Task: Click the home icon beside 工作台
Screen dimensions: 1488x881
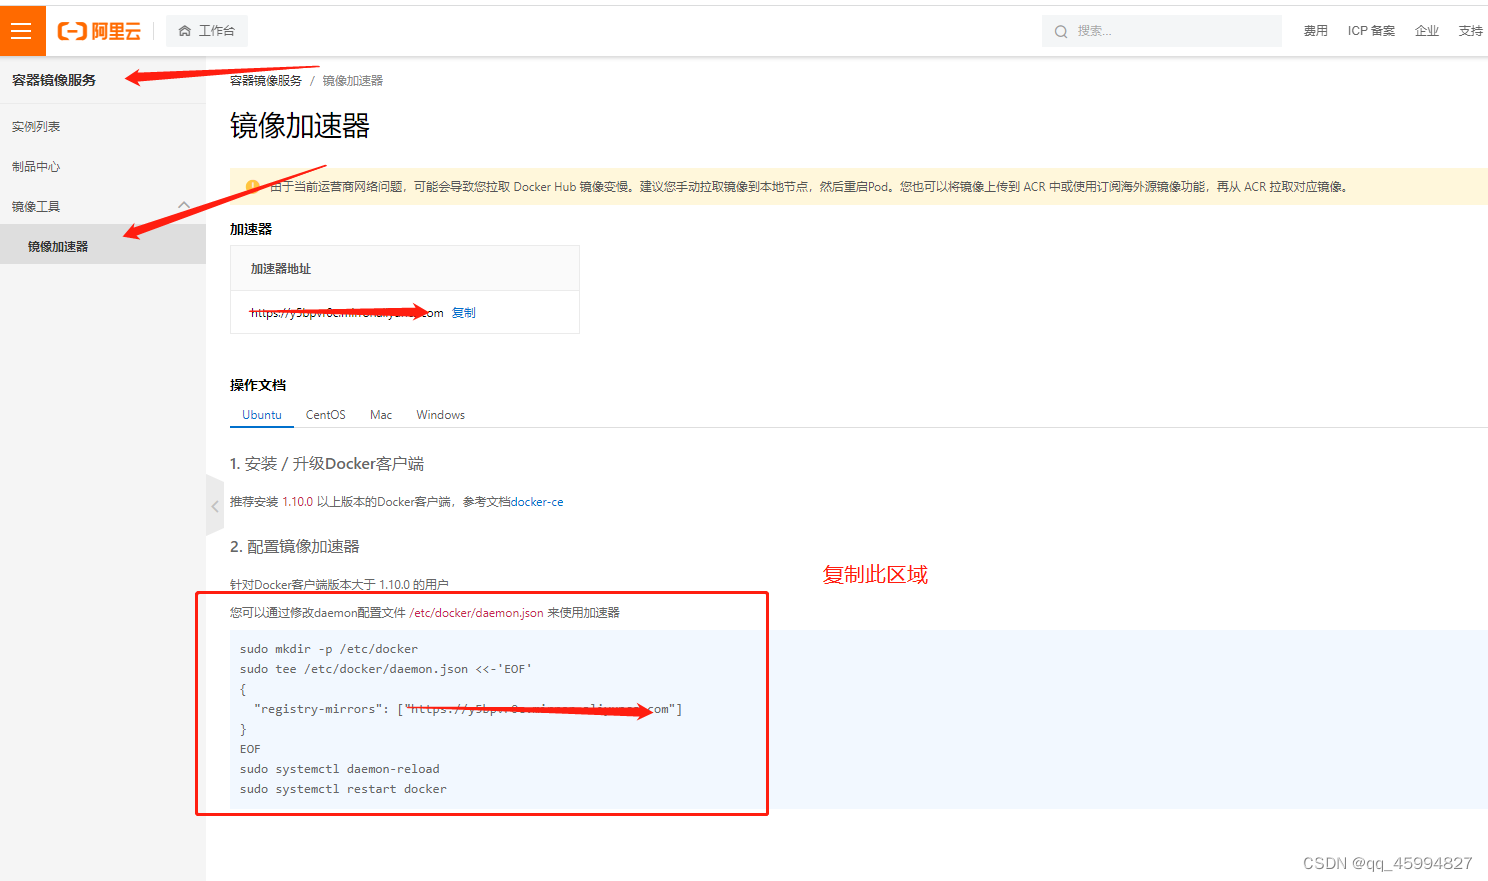Action: [185, 31]
